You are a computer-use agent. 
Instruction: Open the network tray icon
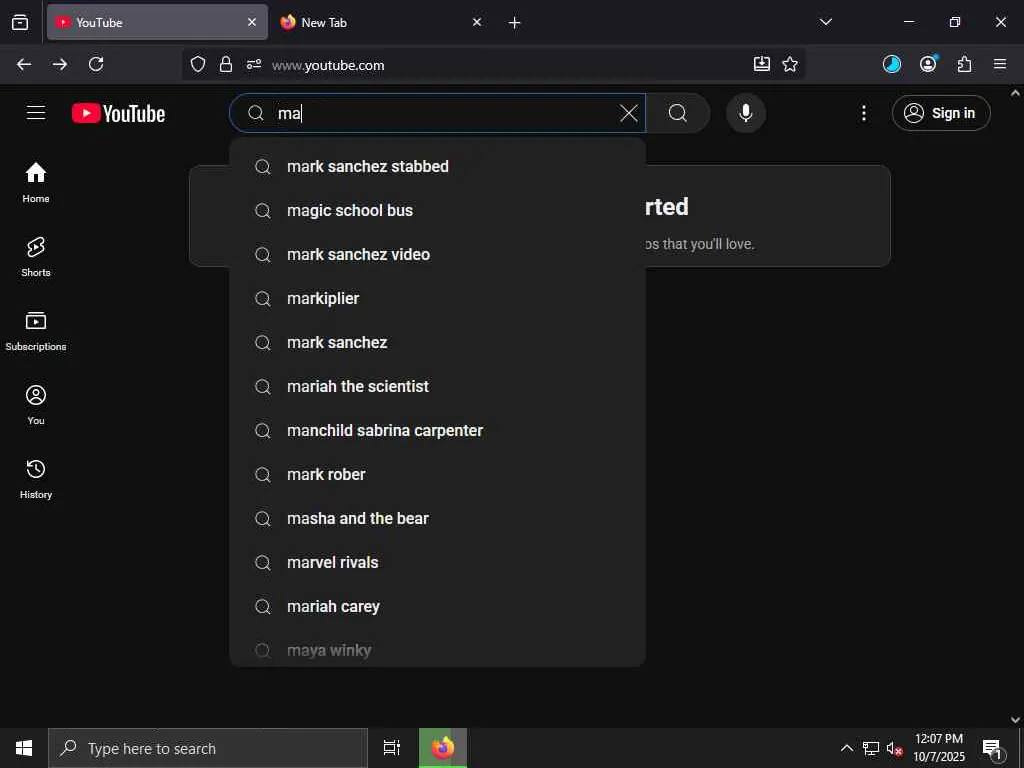tap(871, 748)
